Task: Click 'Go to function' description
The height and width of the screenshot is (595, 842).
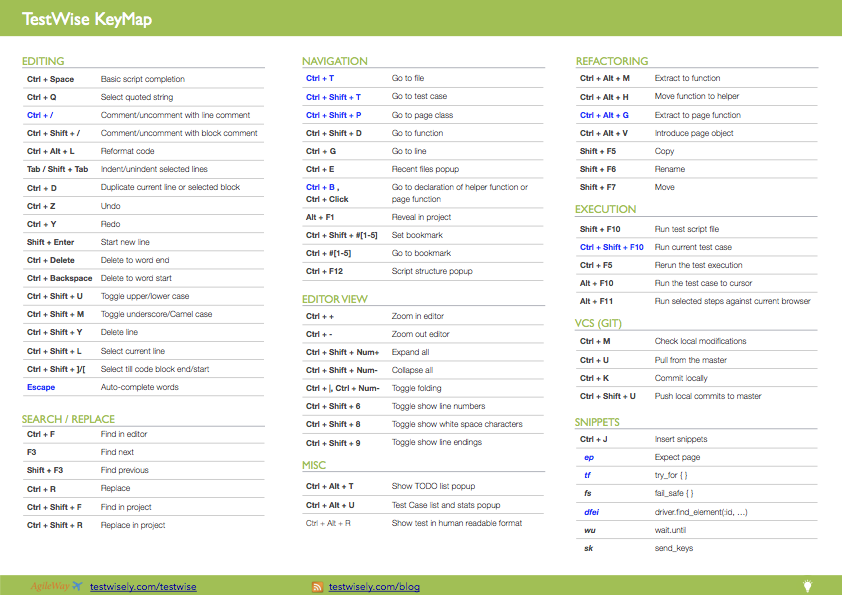Action: 417,133
